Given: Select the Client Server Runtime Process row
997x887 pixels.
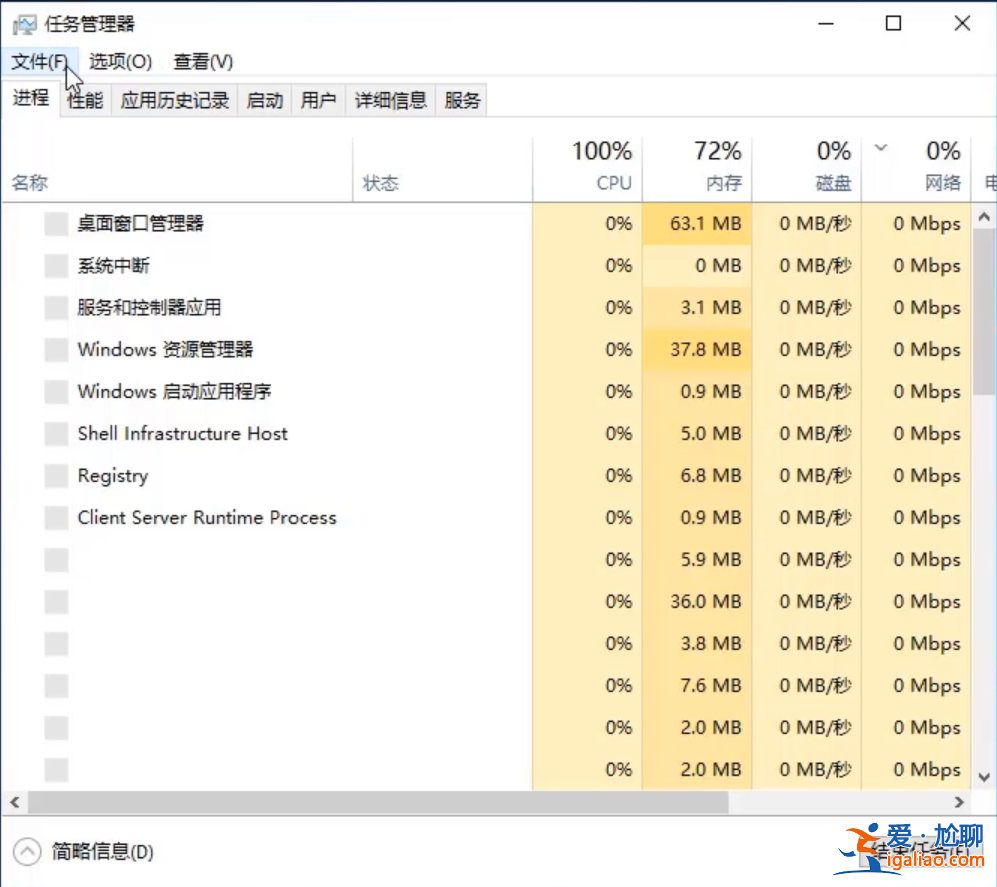Looking at the screenshot, I should 207,517.
